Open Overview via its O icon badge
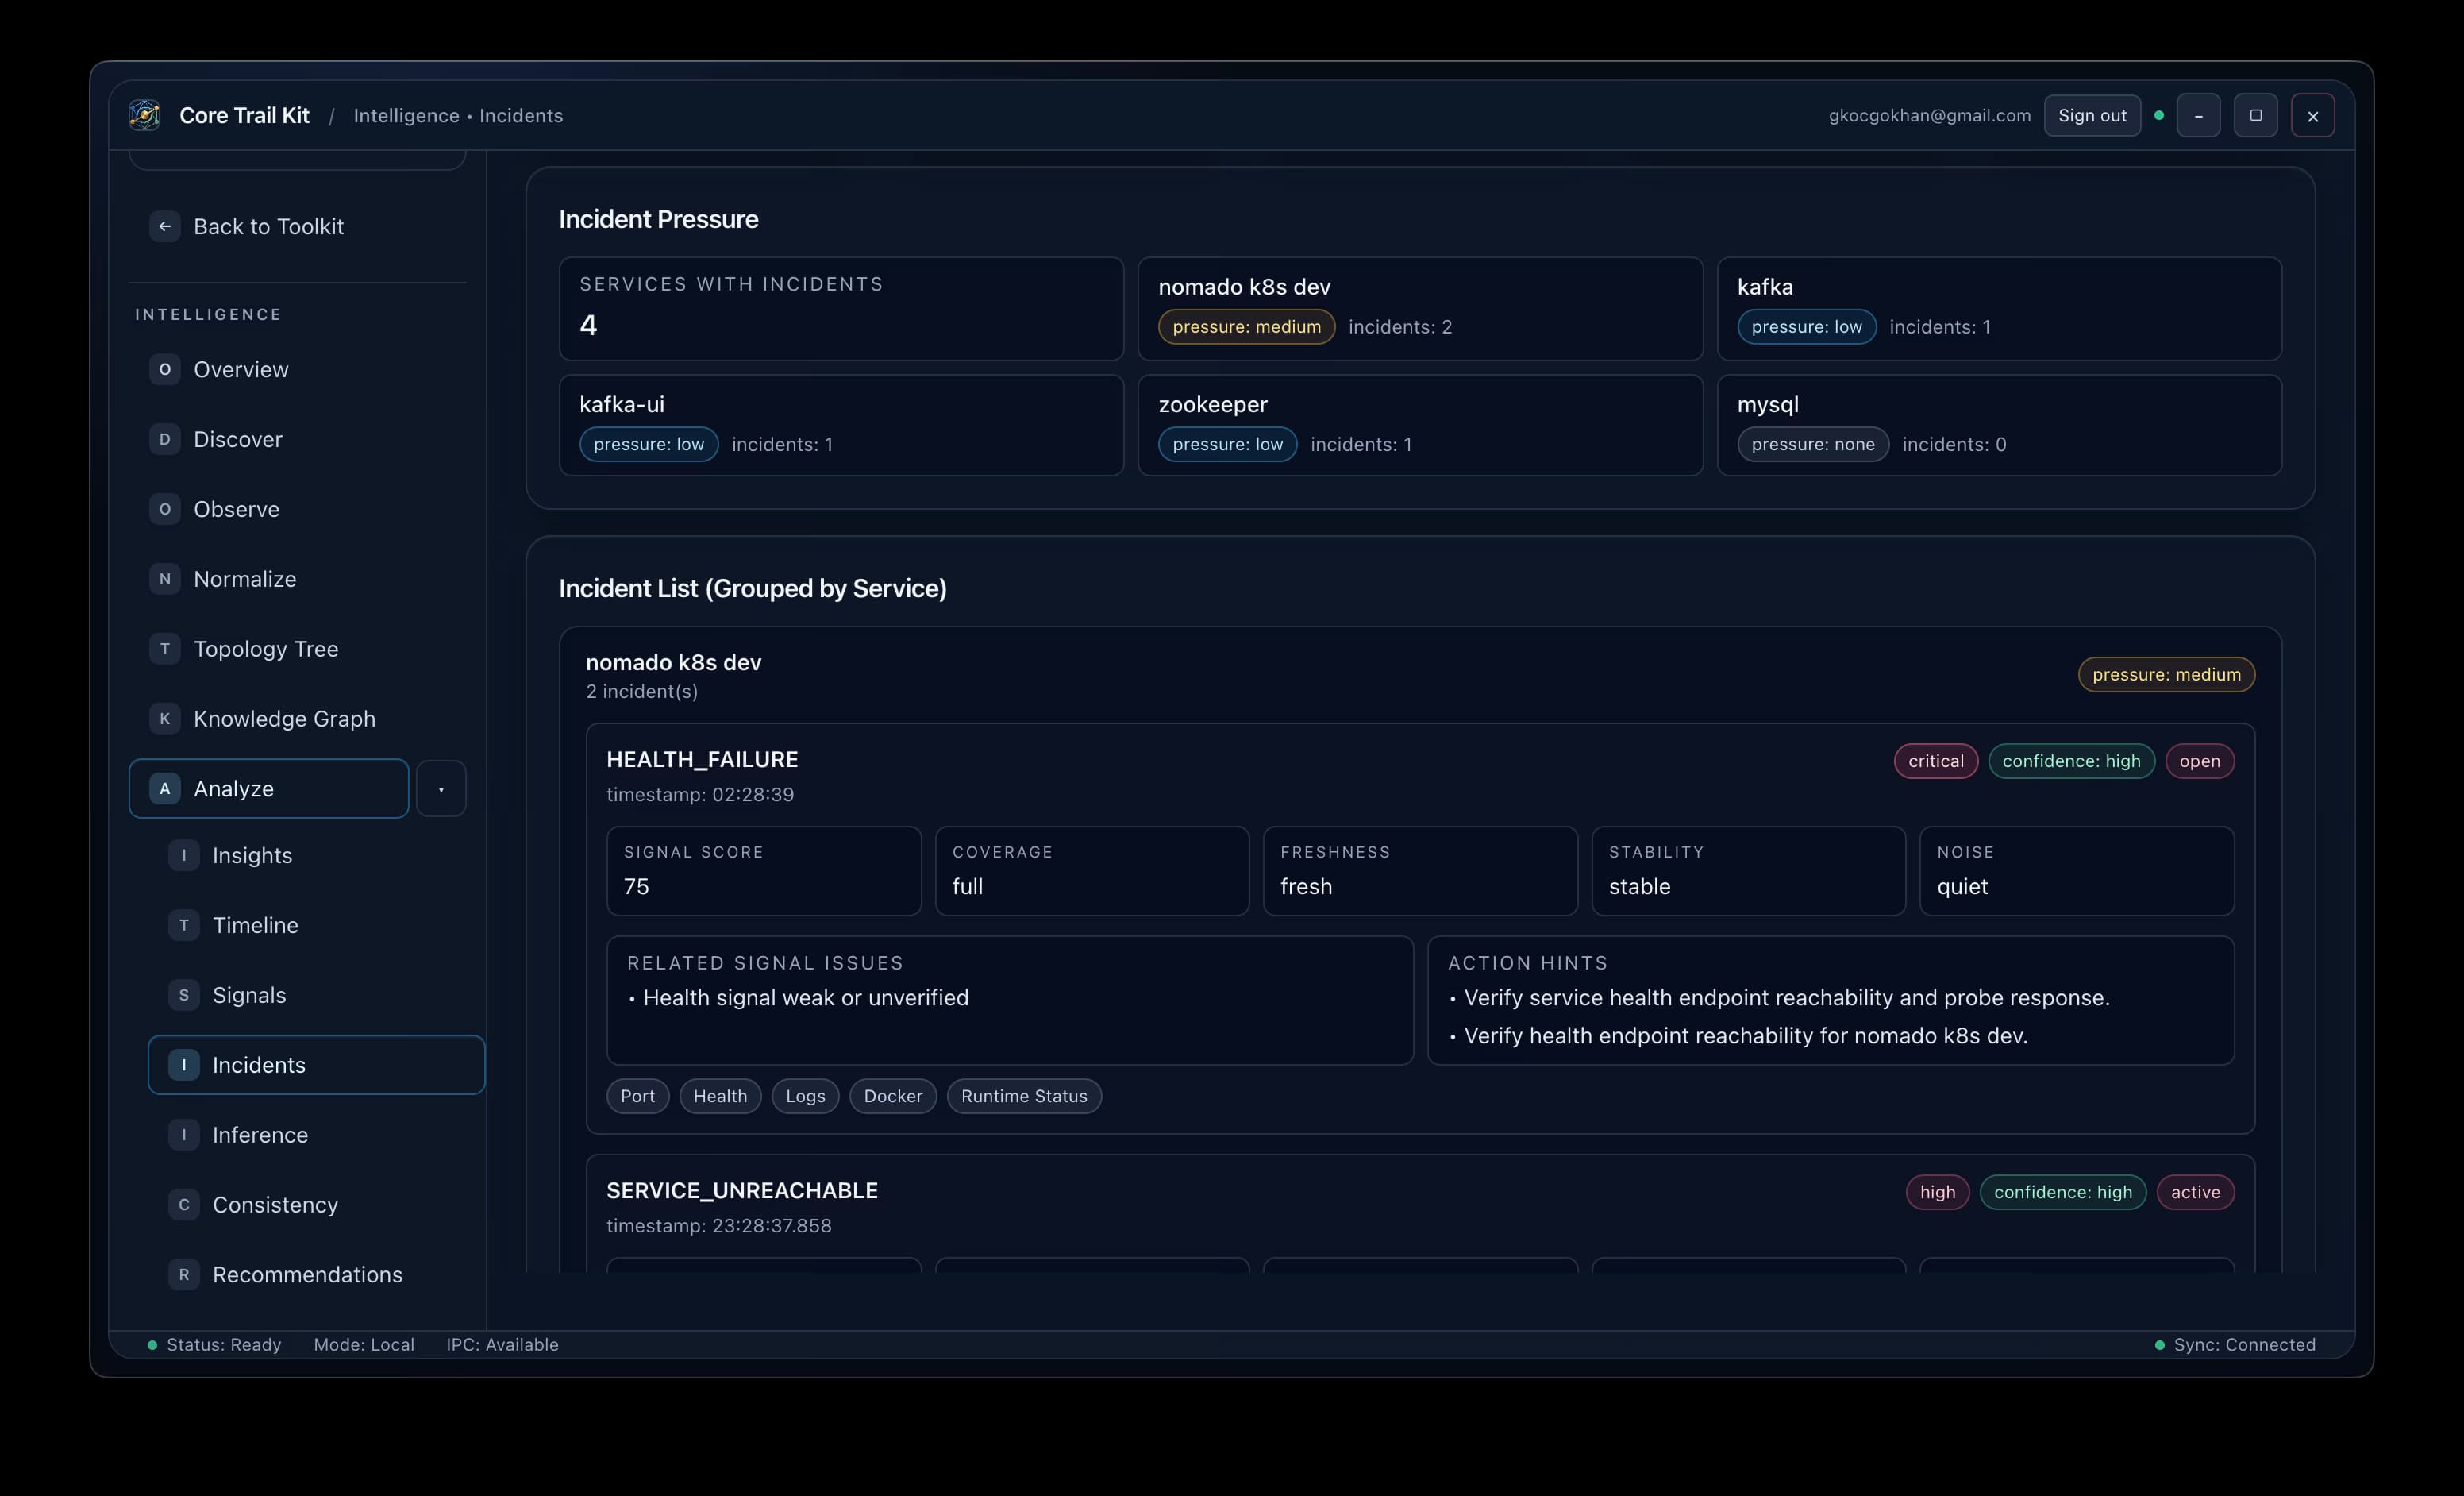The width and height of the screenshot is (2464, 1496). point(165,369)
